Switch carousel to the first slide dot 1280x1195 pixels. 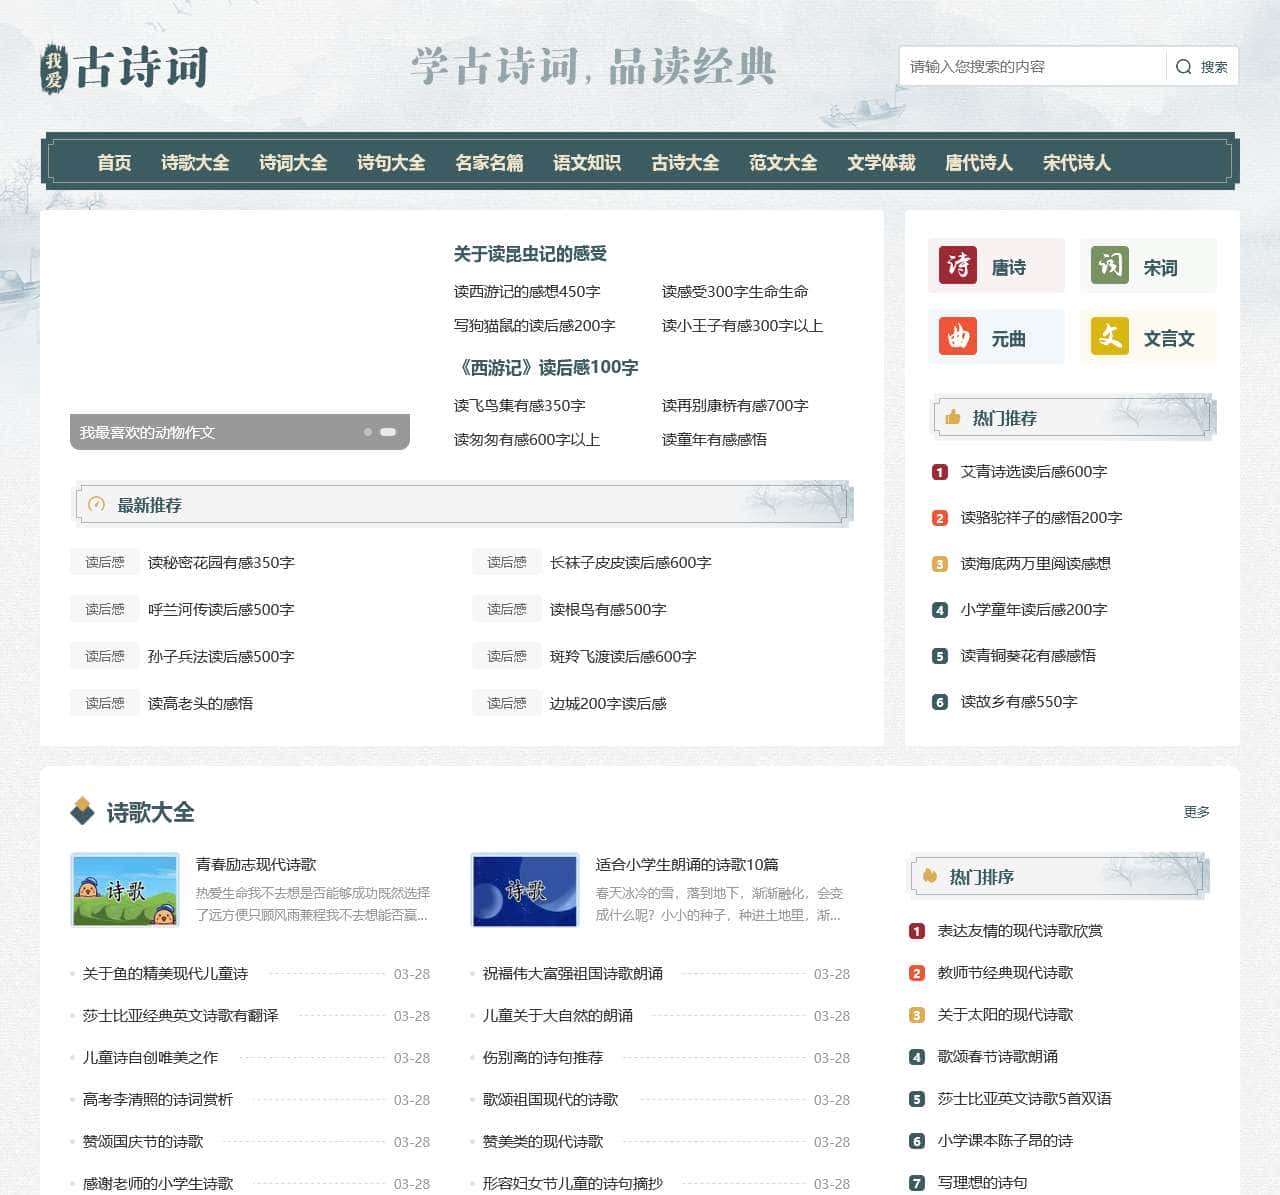(368, 432)
